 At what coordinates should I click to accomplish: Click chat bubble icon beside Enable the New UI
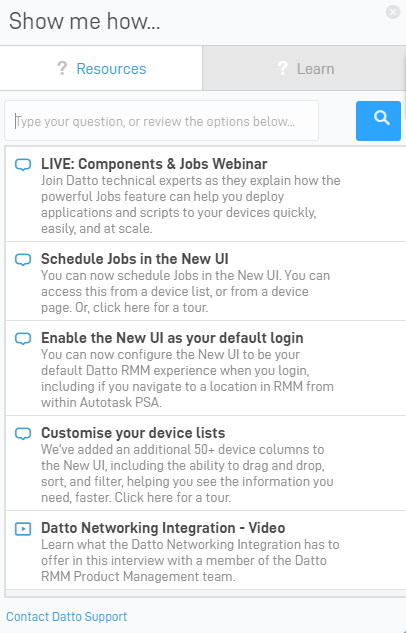click(23, 339)
